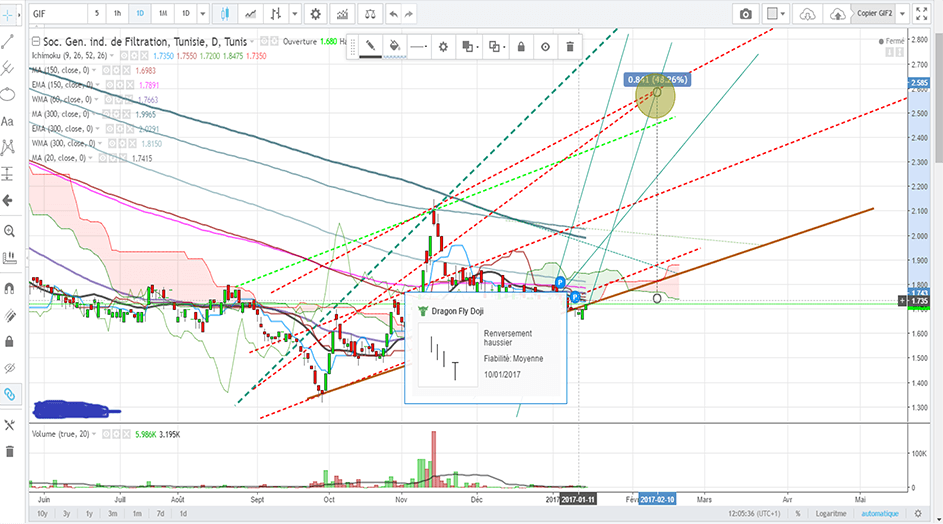Redo the last chart action
The image size is (943, 524).
click(x=409, y=13)
